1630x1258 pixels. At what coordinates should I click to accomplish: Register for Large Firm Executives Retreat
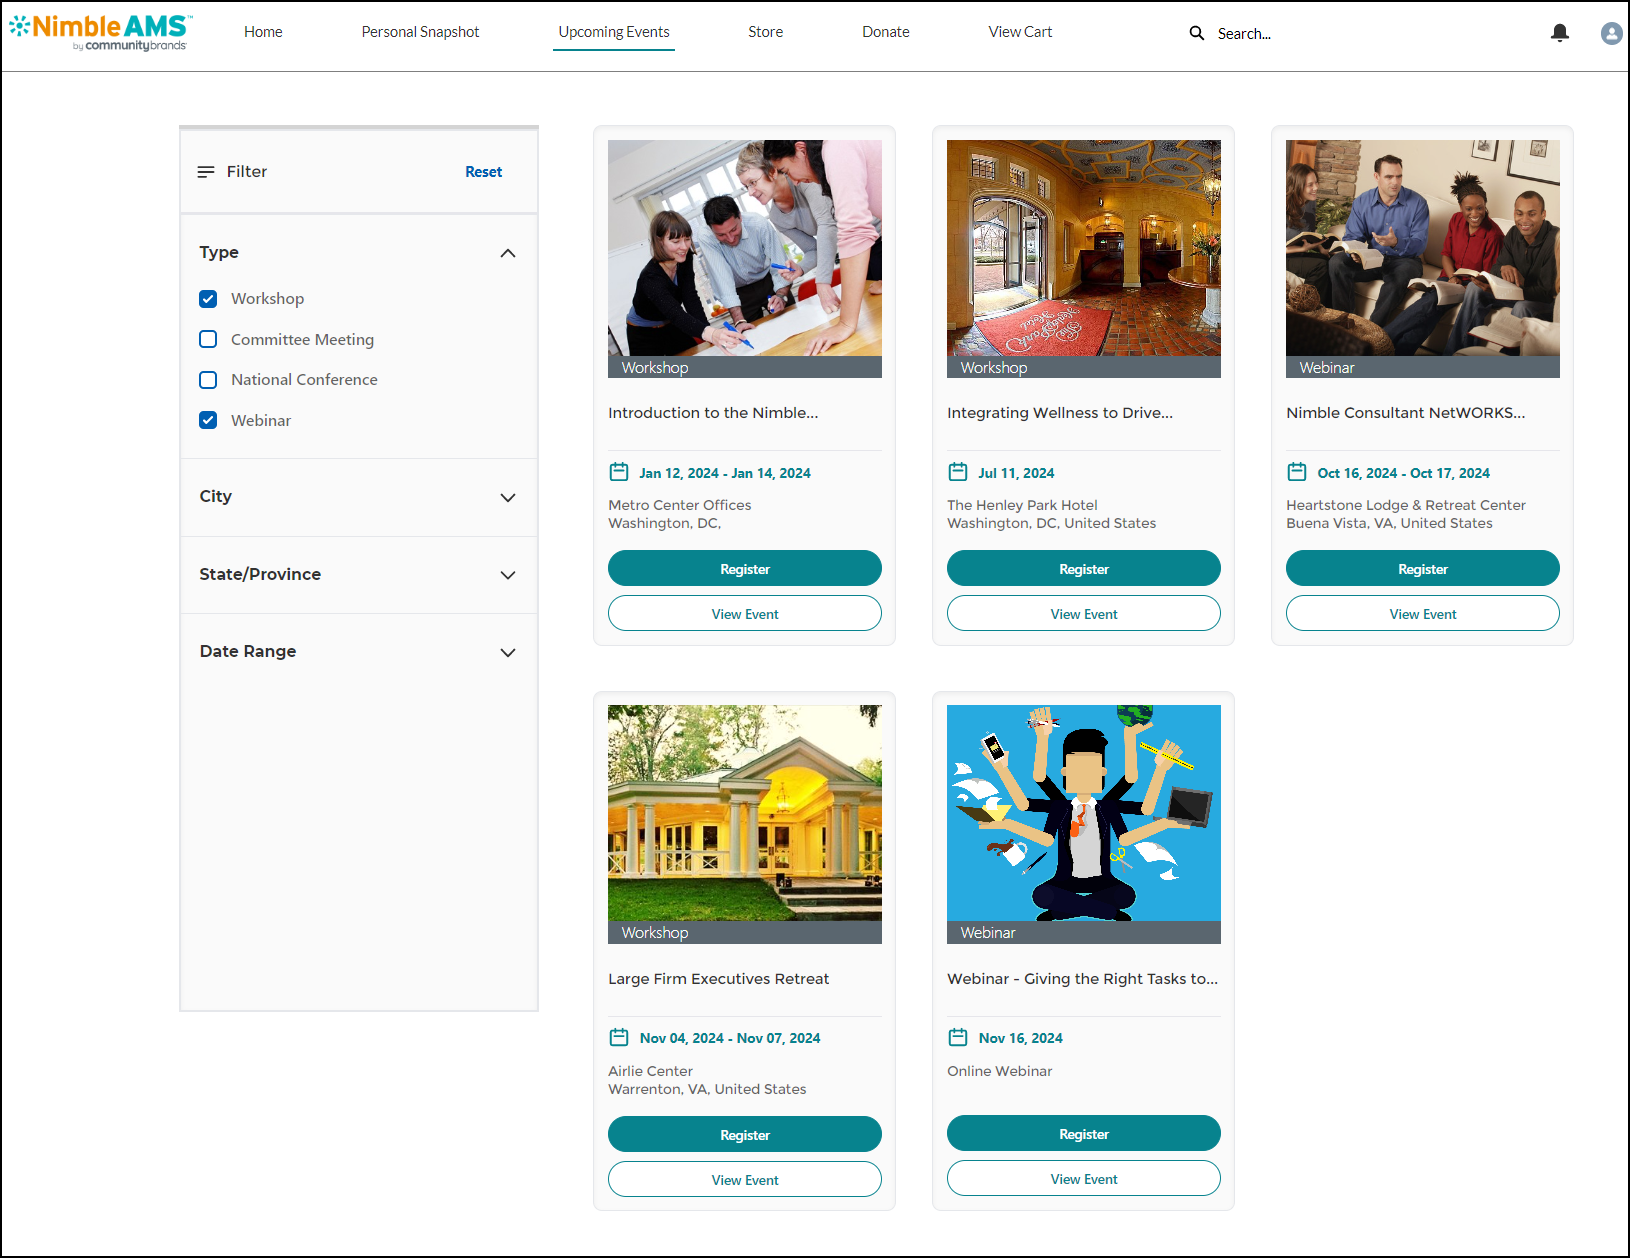pos(744,1135)
